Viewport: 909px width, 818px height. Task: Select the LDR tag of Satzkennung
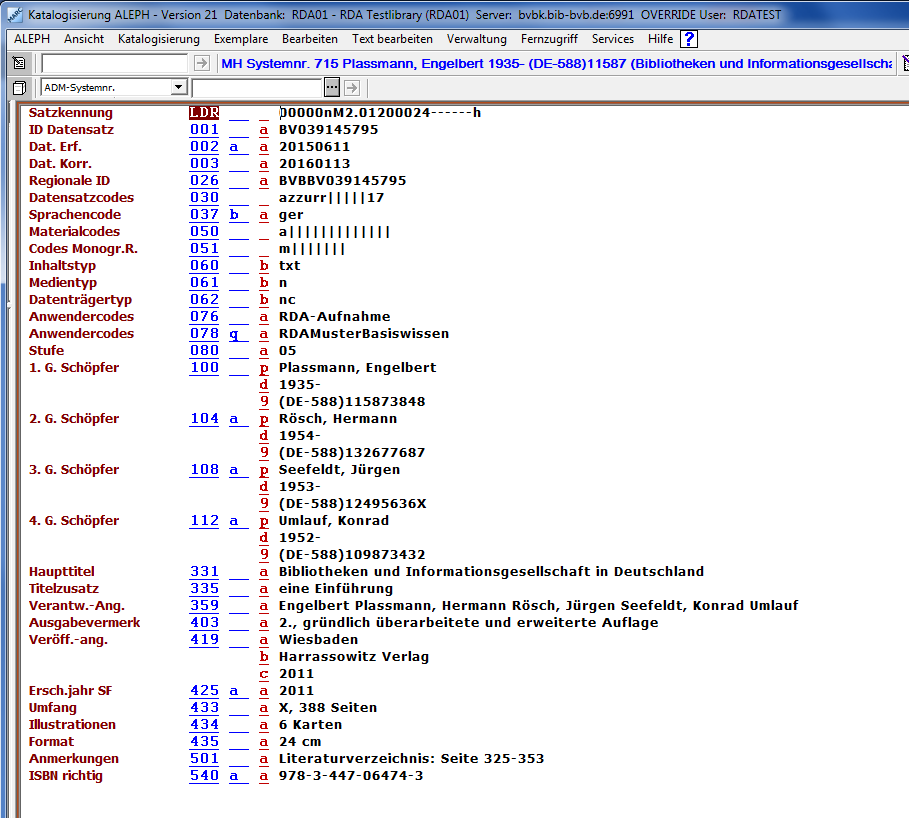(204, 113)
